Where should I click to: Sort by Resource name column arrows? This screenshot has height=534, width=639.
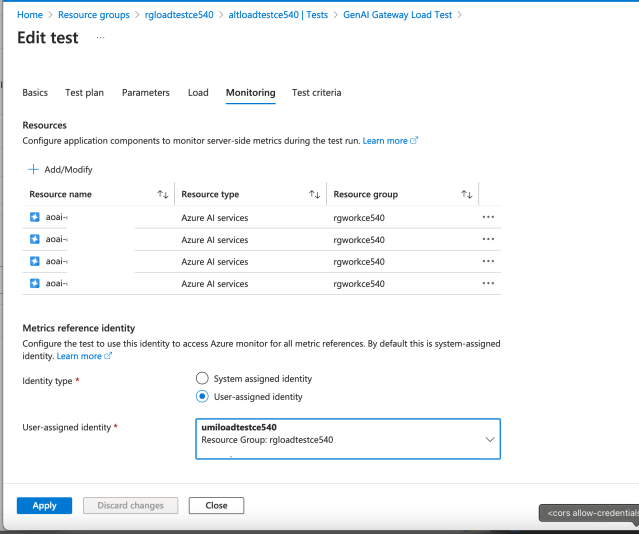pos(163,194)
